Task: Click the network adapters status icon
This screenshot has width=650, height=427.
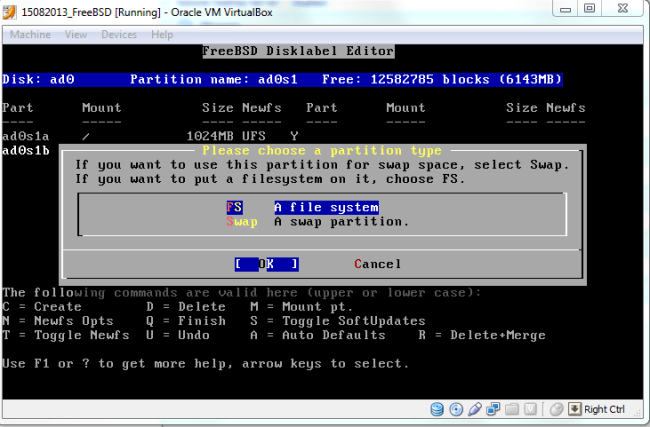Action: [x=493, y=410]
